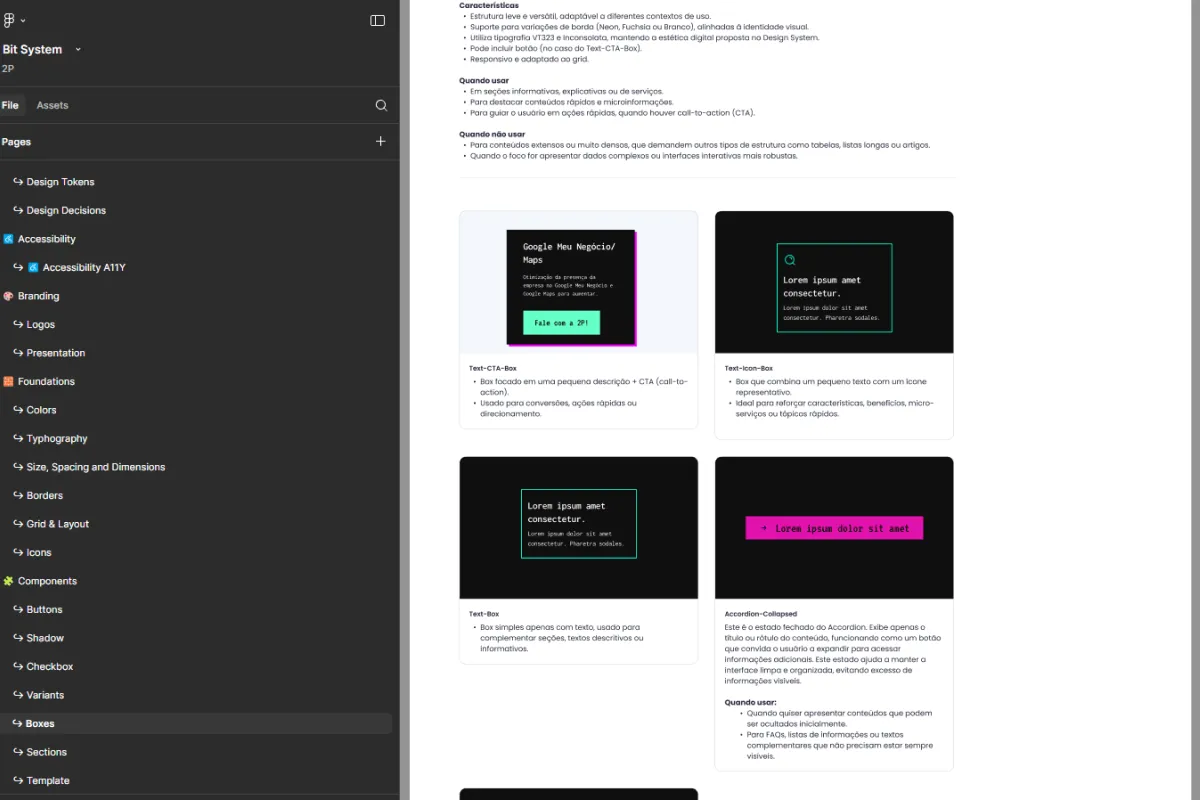The image size is (1200, 800).
Task: Open the Design Tokens page
Action: tap(60, 182)
